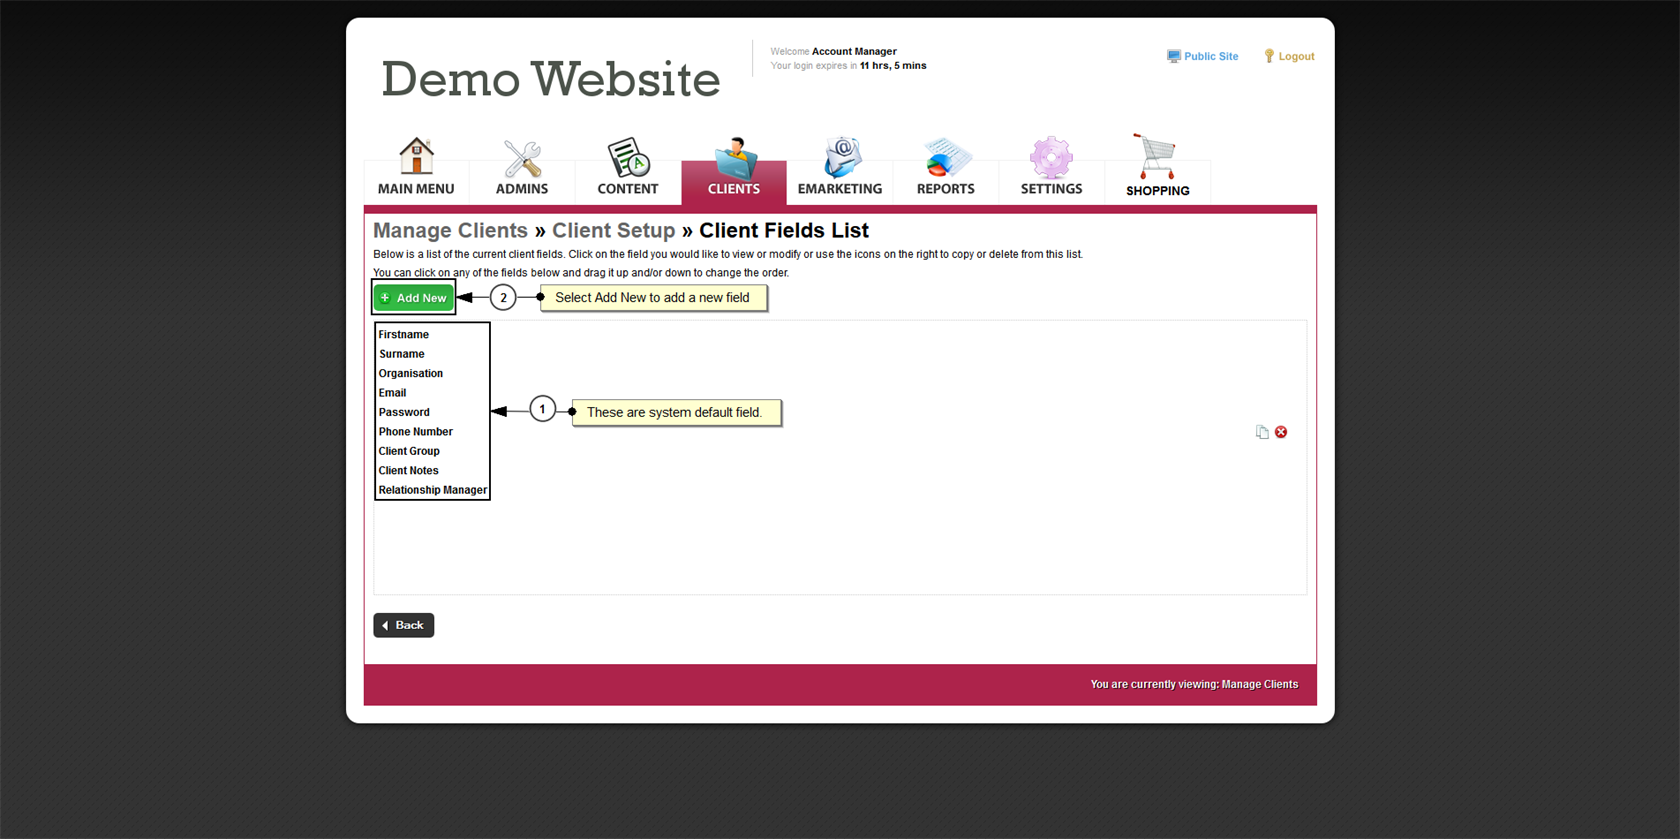Screen dimensions: 1680x839
Task: Open the Relationship Manager field
Action: click(432, 490)
